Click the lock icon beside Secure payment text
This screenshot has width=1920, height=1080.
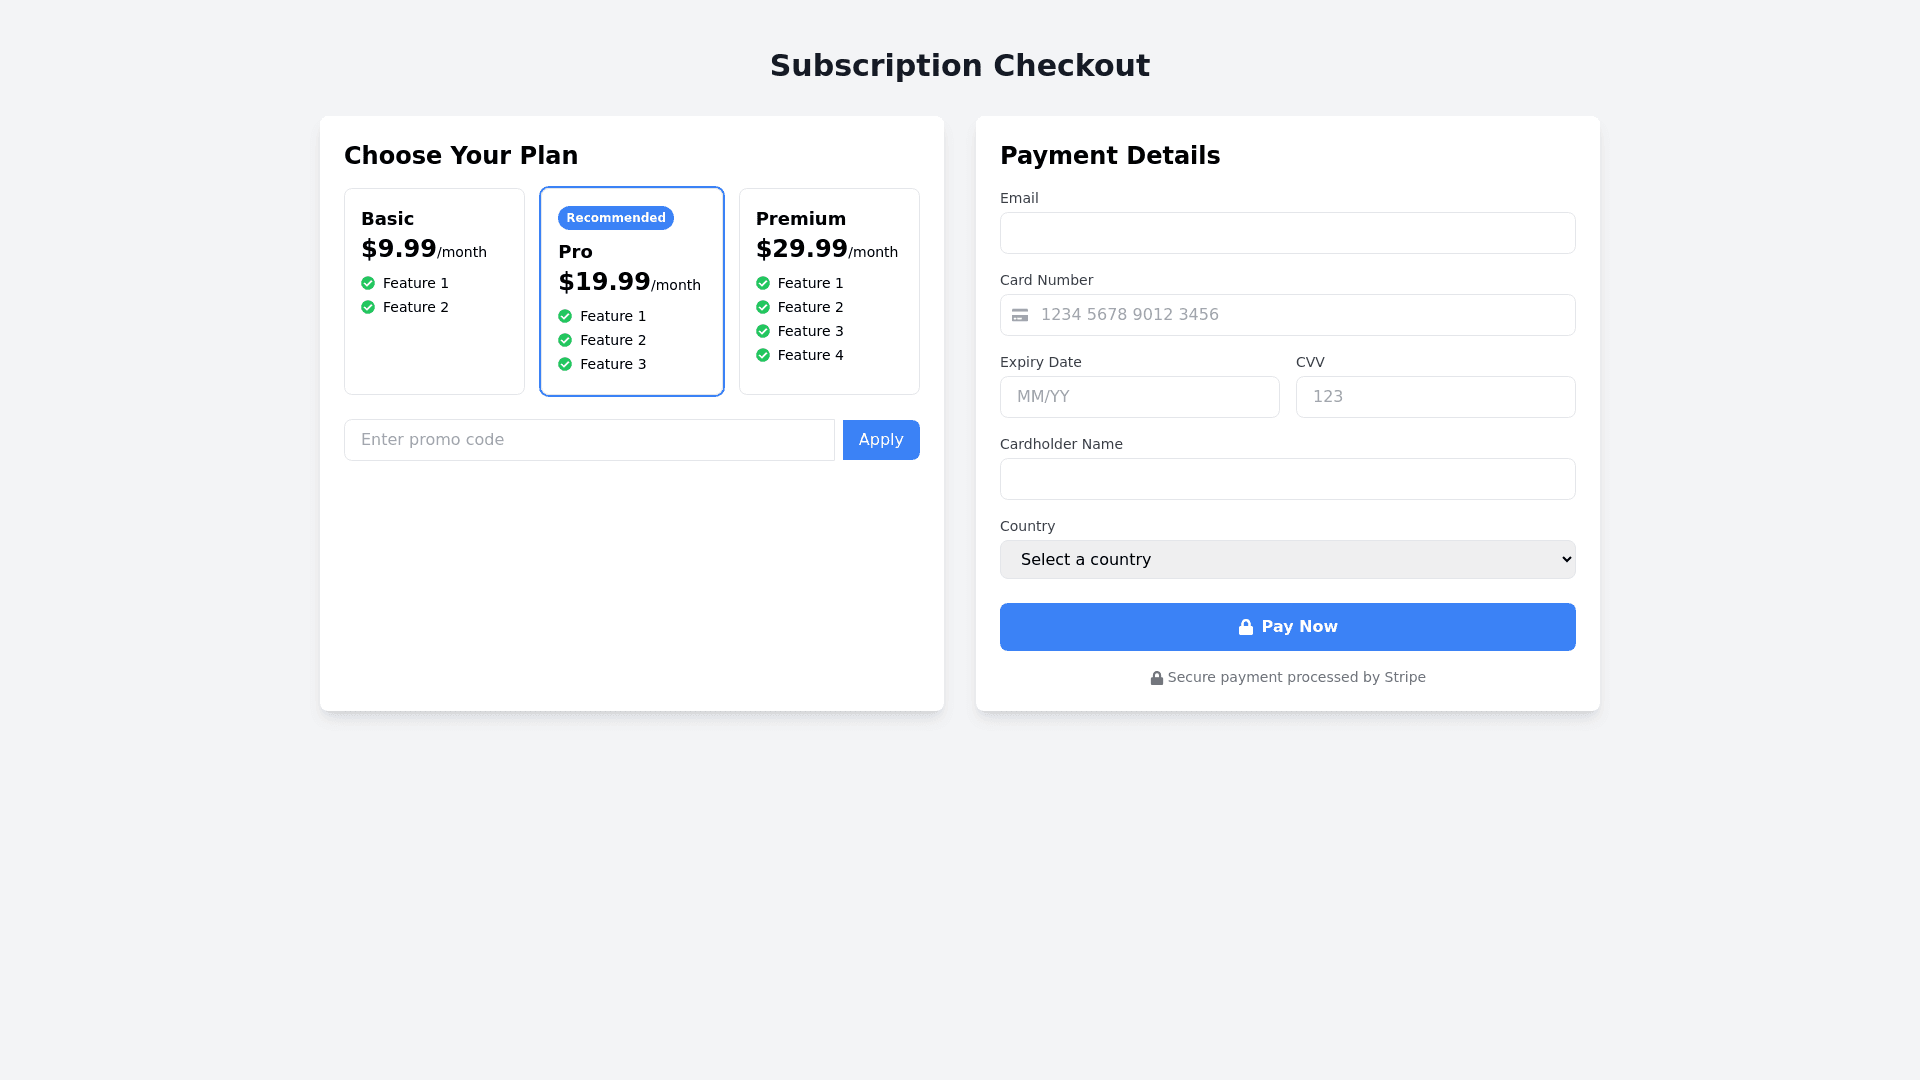tap(1157, 678)
